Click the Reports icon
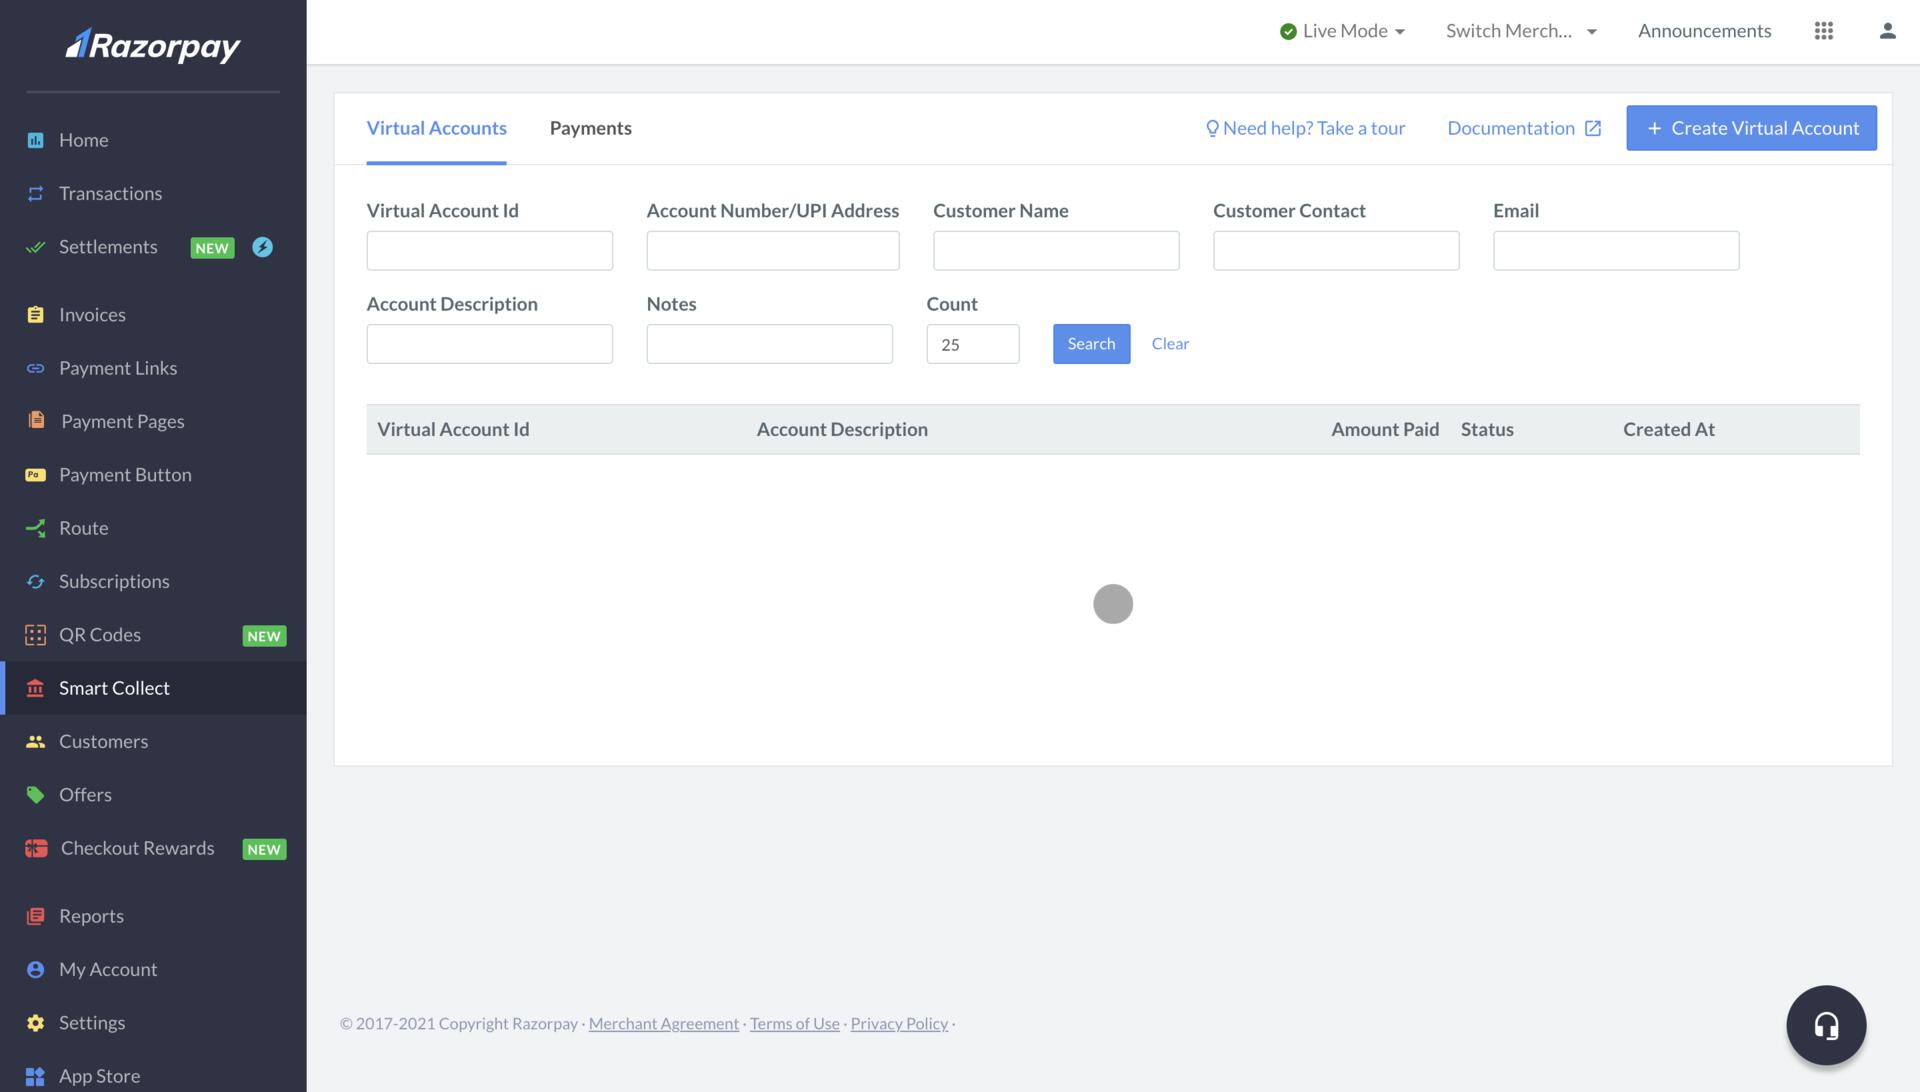 35,916
